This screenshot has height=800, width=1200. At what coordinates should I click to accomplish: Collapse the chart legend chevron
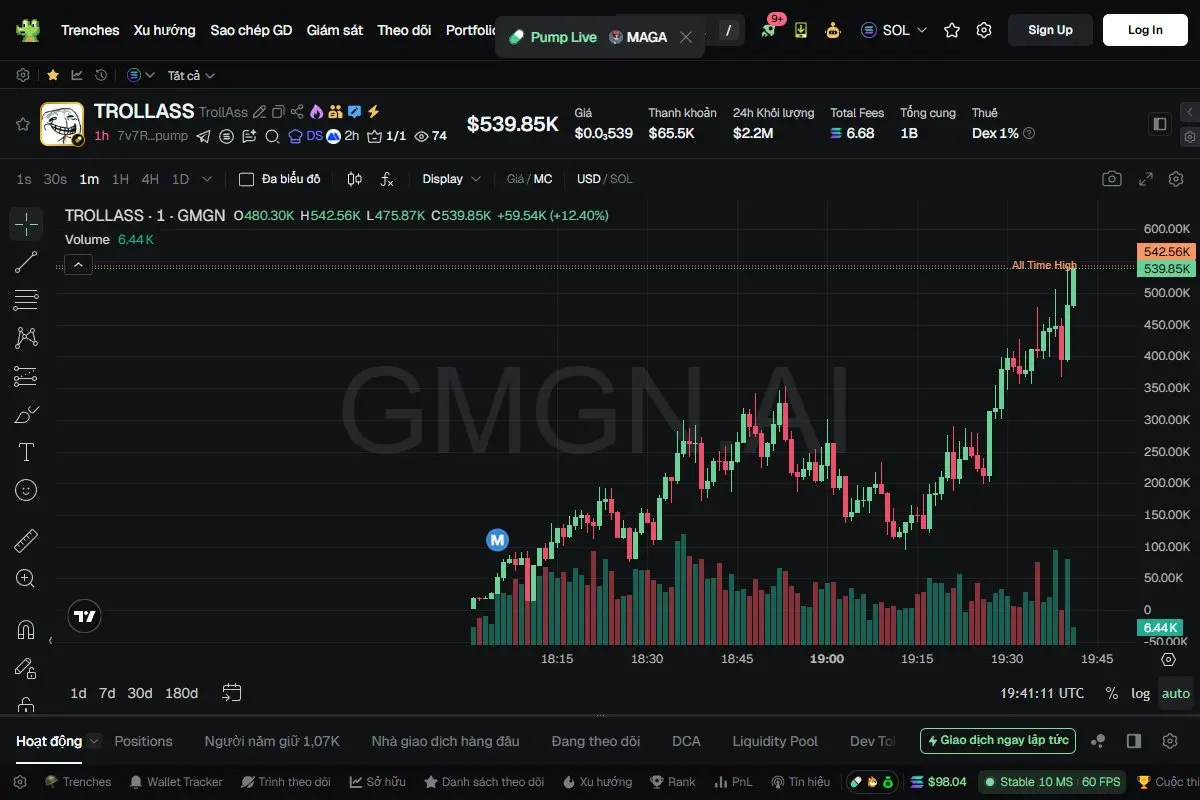pos(78,265)
